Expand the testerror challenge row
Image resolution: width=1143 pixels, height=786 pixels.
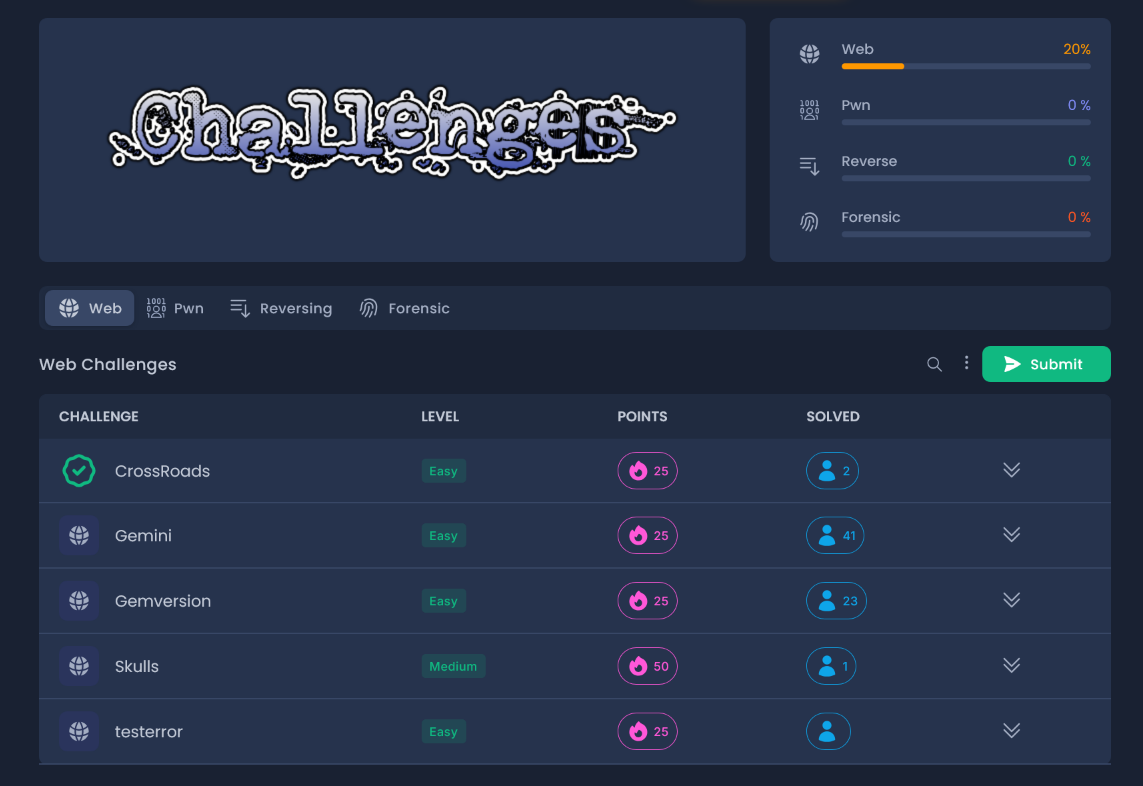coord(1011,731)
